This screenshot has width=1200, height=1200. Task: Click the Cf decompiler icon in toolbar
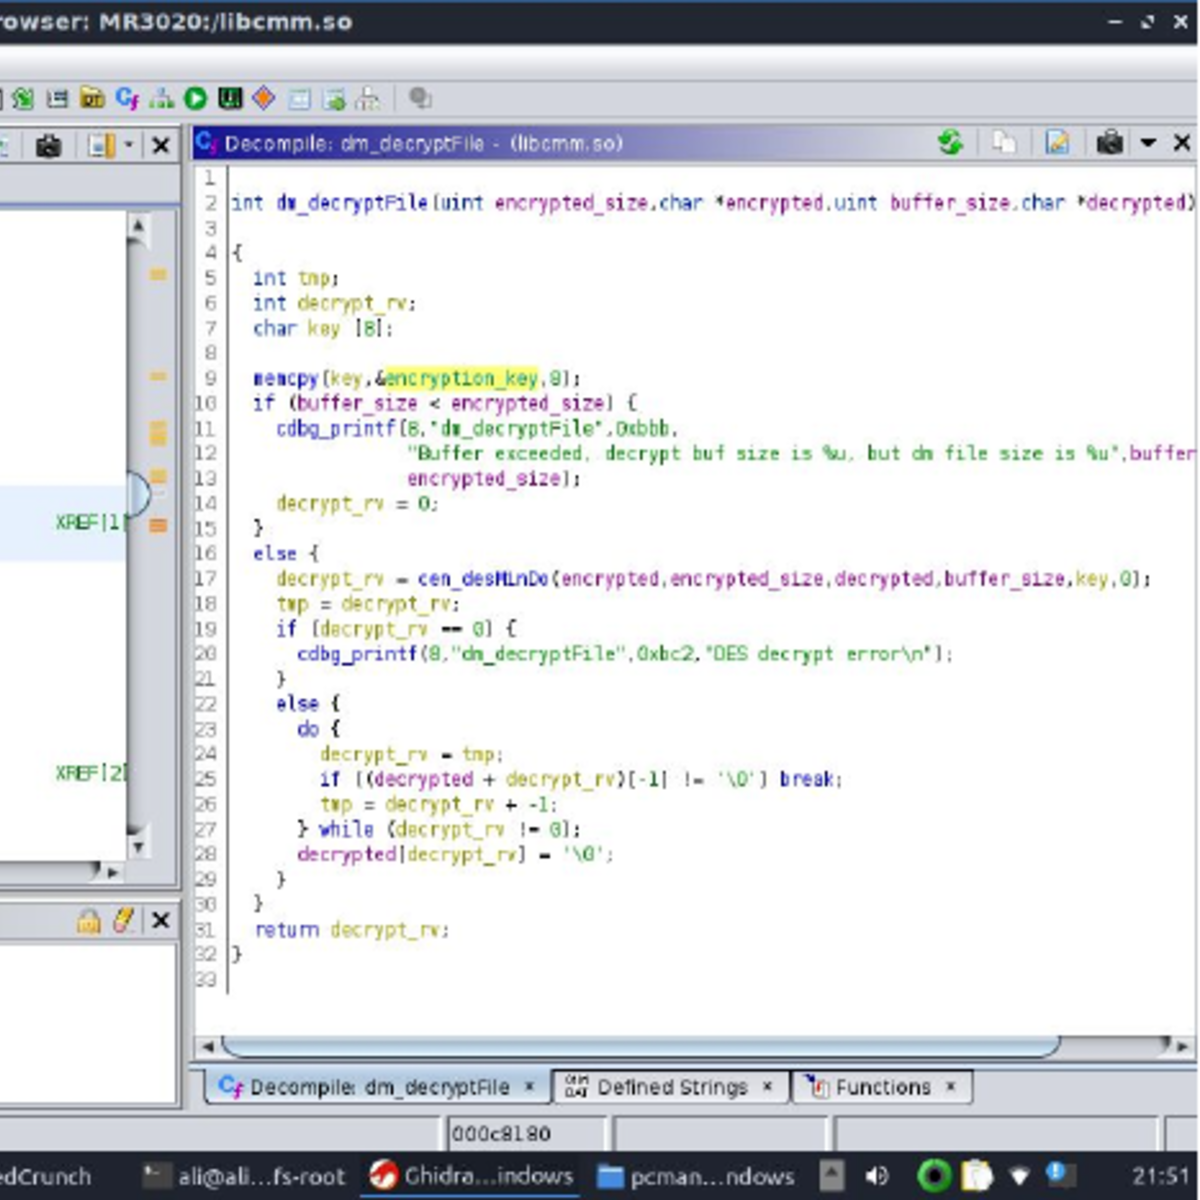point(127,98)
